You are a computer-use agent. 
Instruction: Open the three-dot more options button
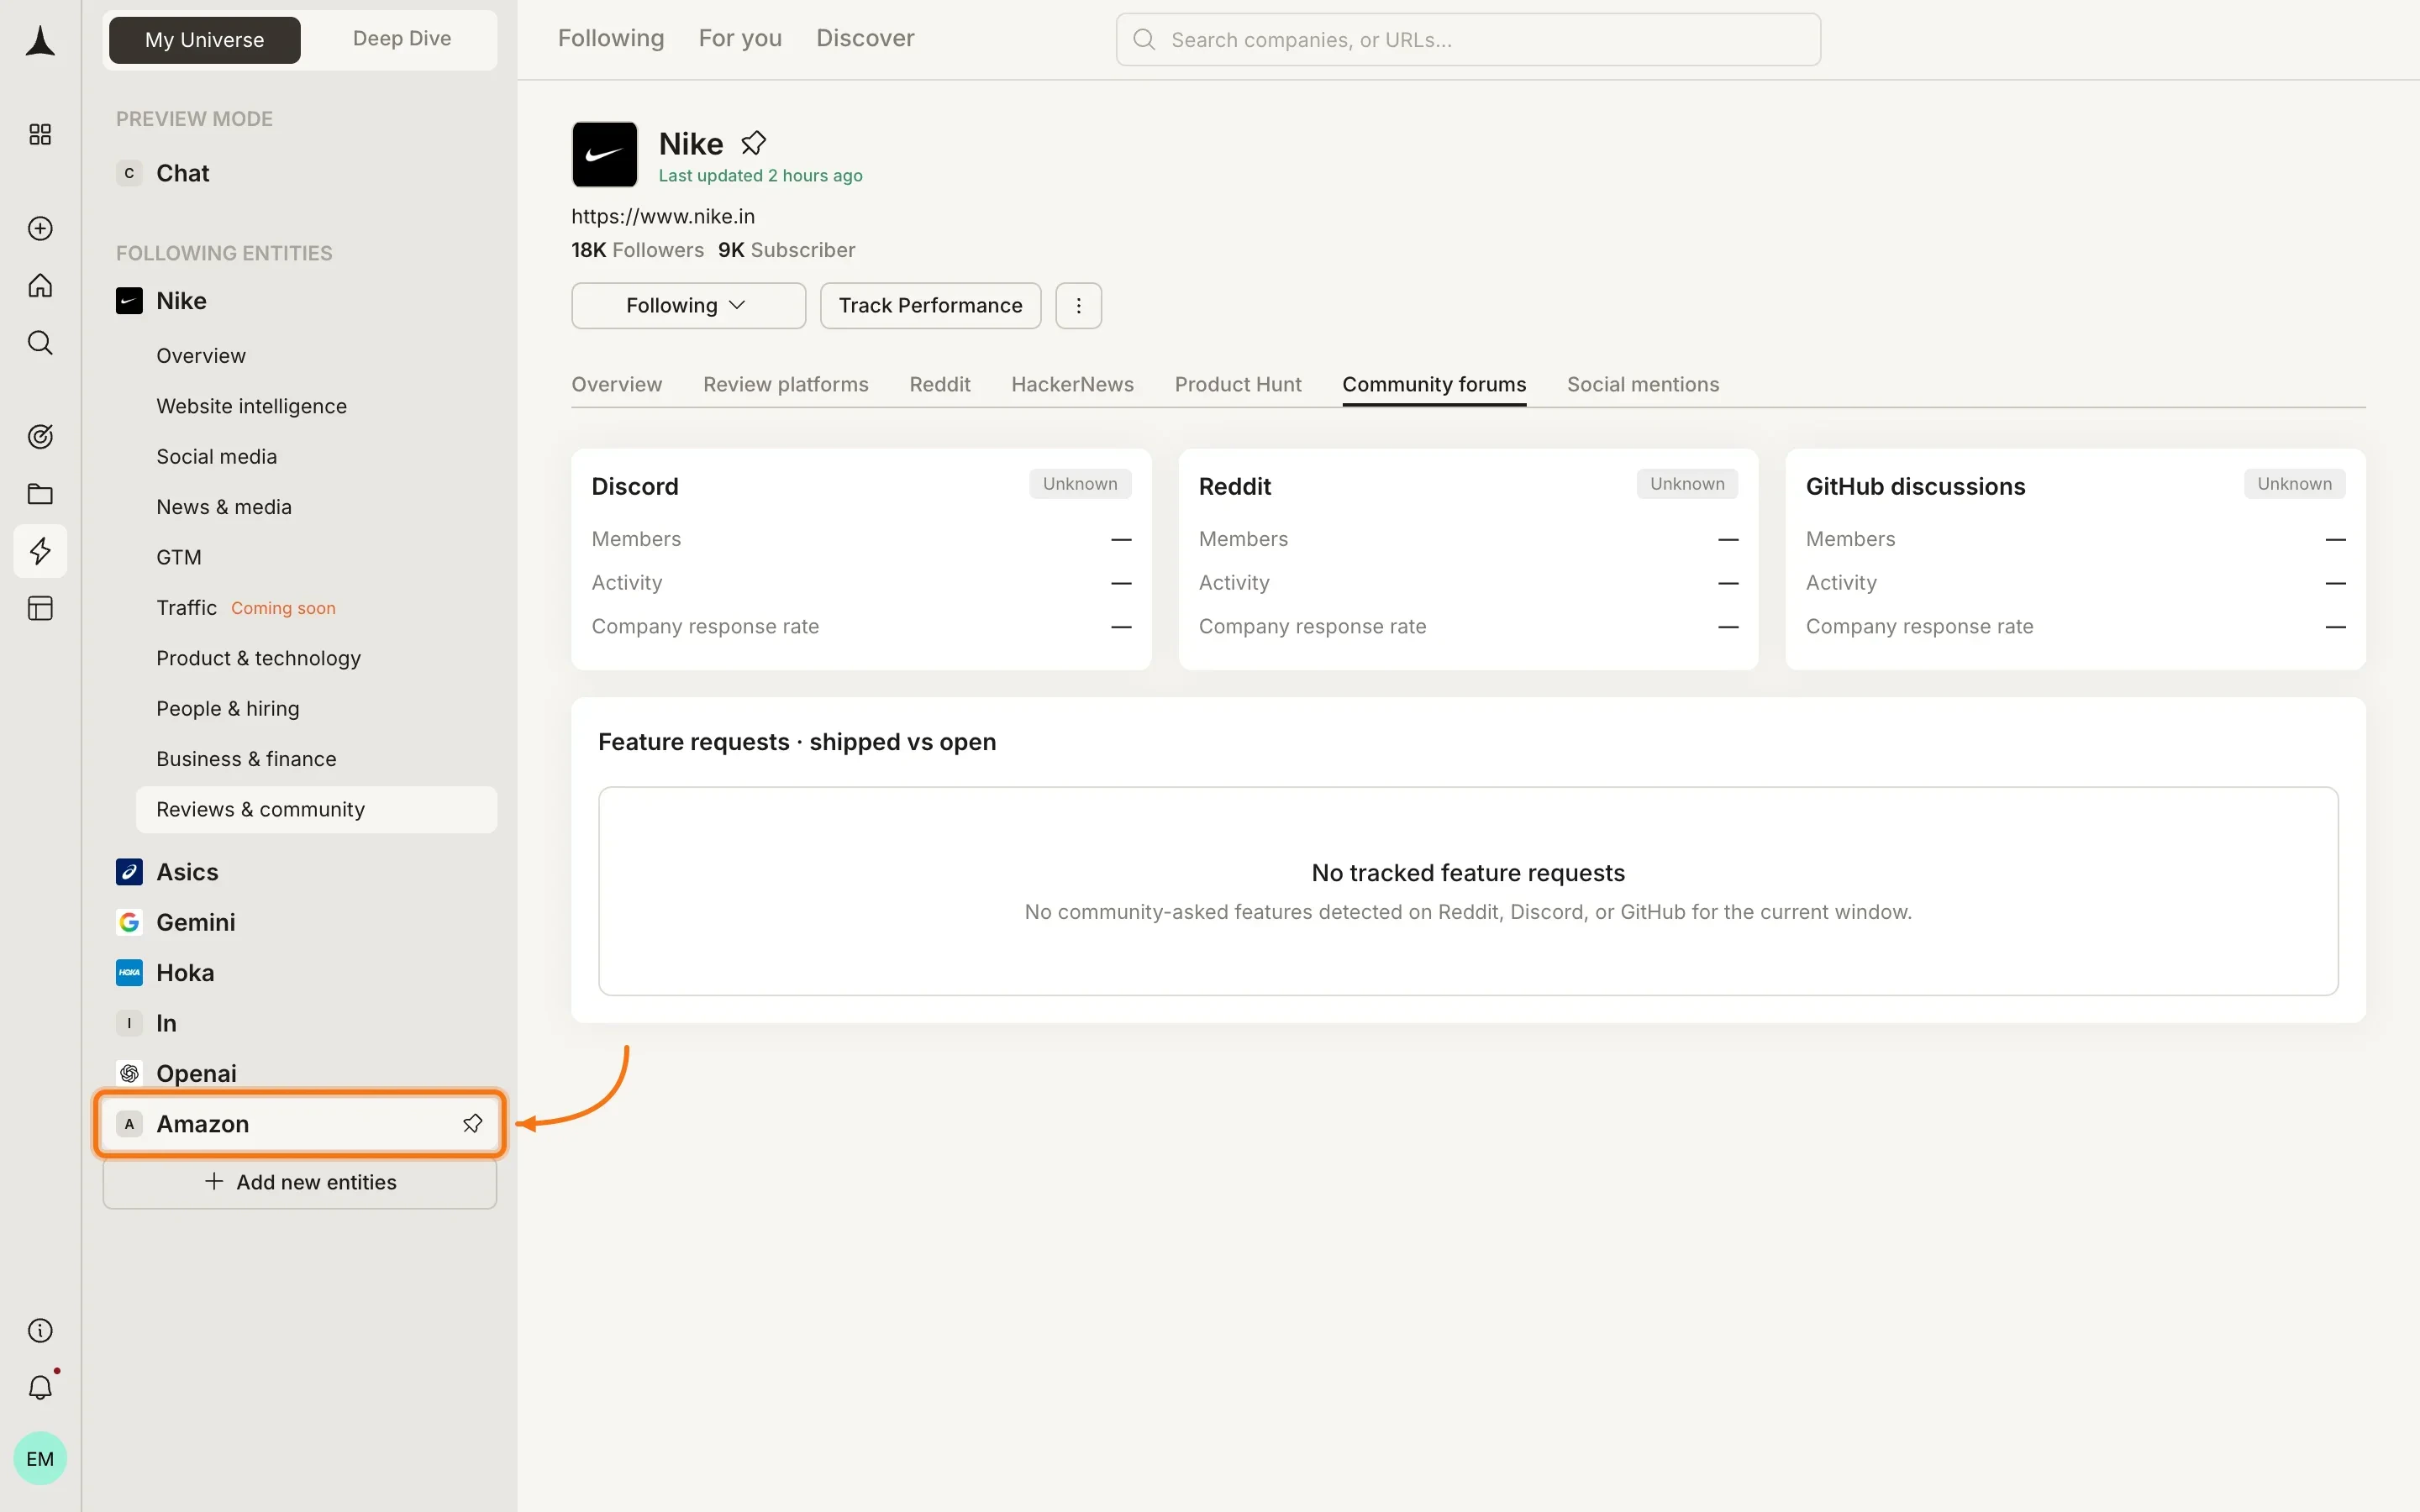(1078, 305)
